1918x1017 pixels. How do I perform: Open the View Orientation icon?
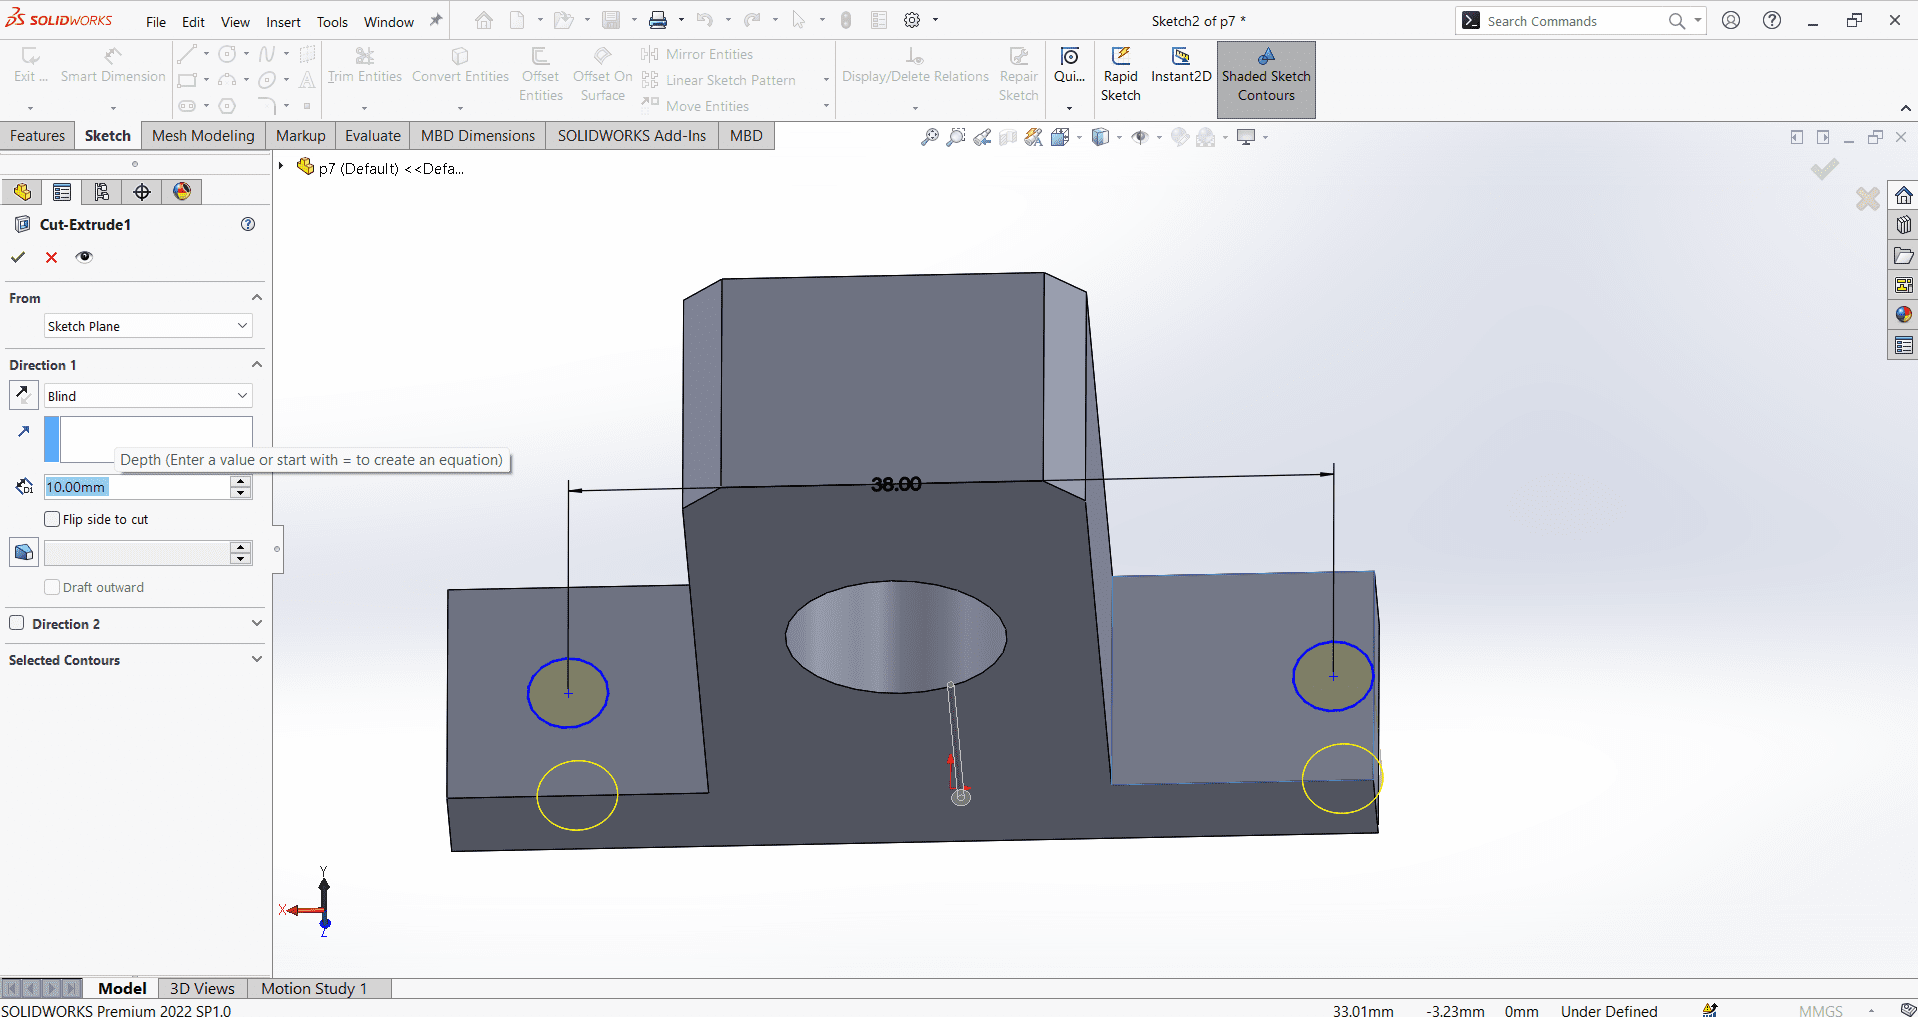1060,137
